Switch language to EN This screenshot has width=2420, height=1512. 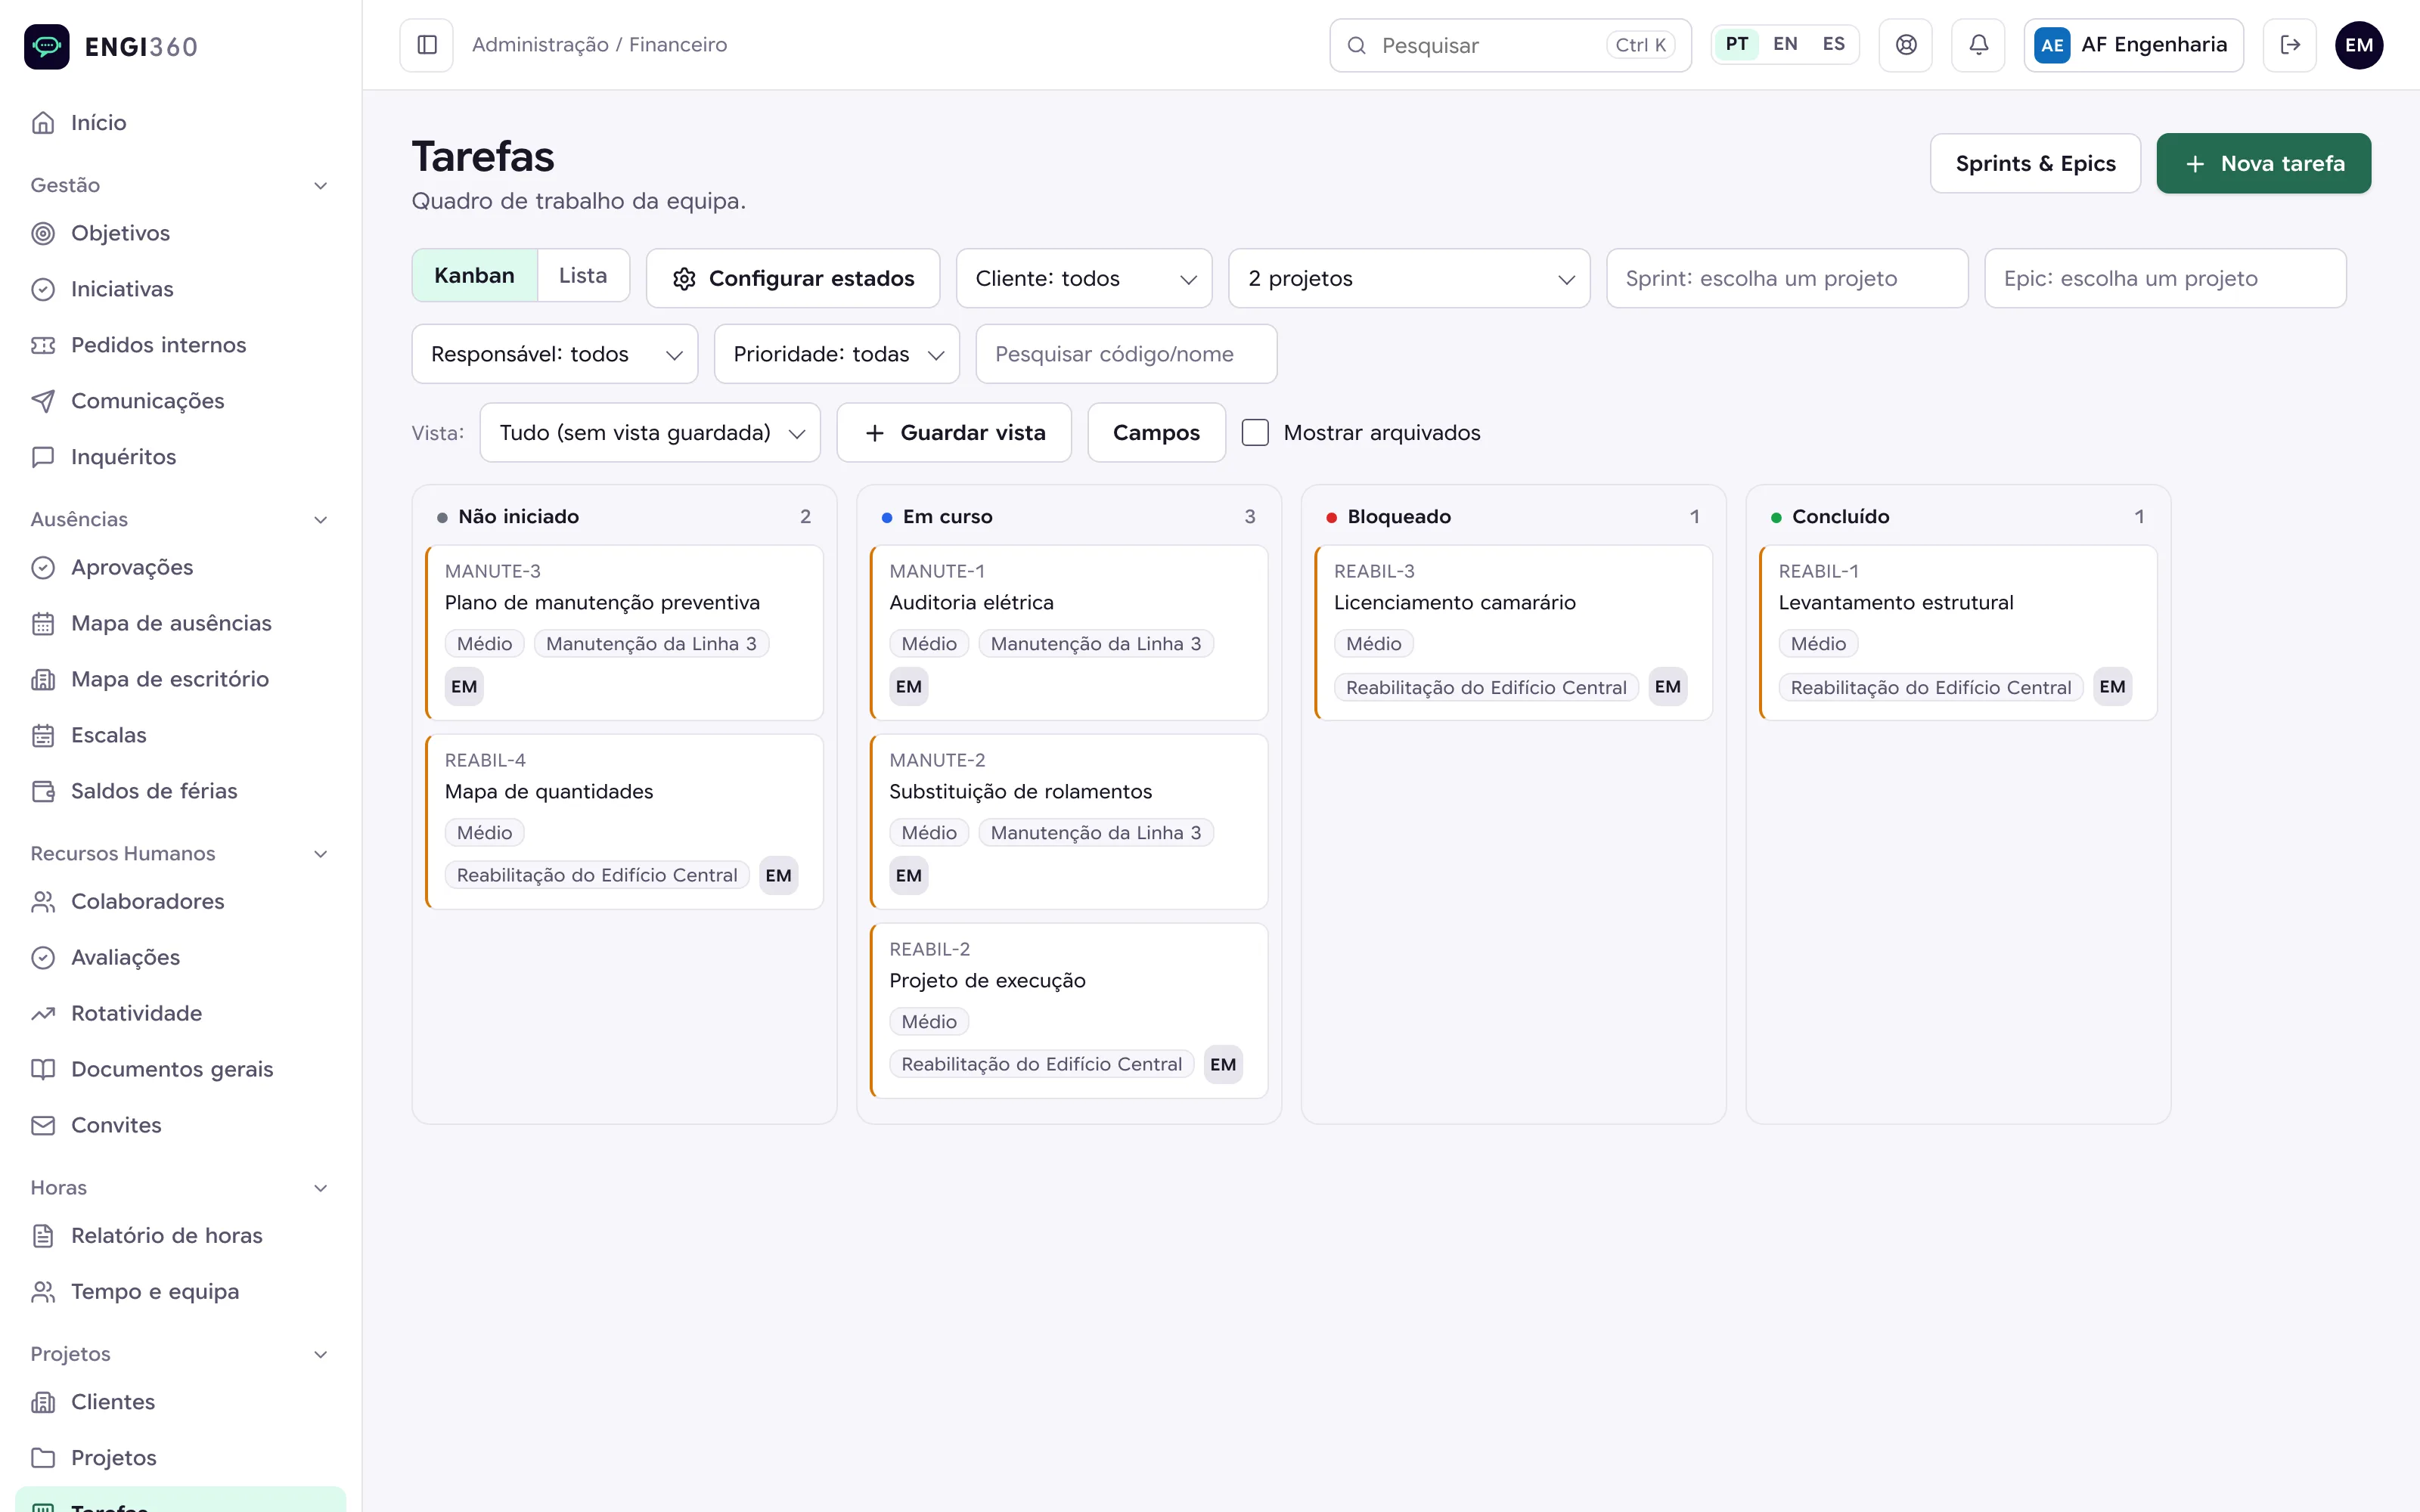(1785, 45)
